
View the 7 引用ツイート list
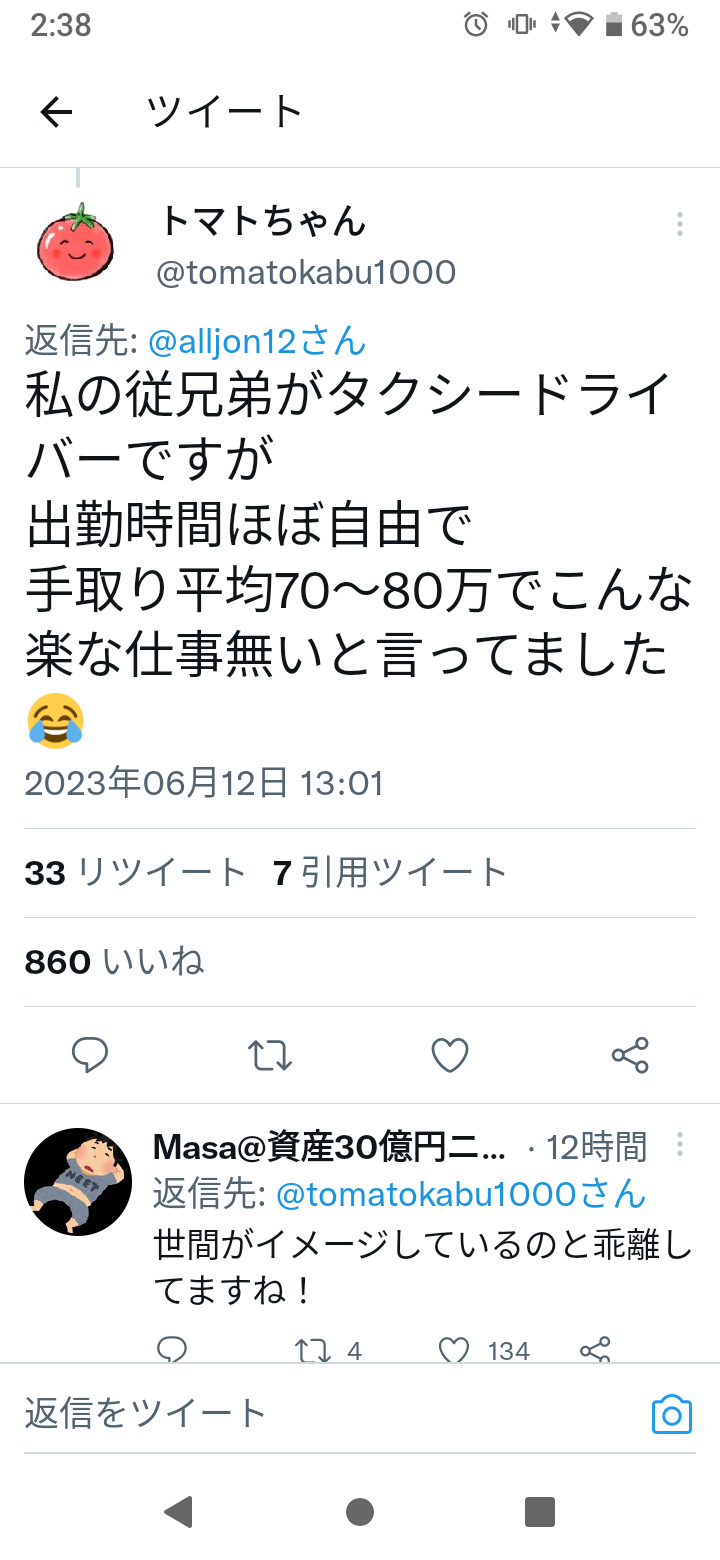[390, 873]
